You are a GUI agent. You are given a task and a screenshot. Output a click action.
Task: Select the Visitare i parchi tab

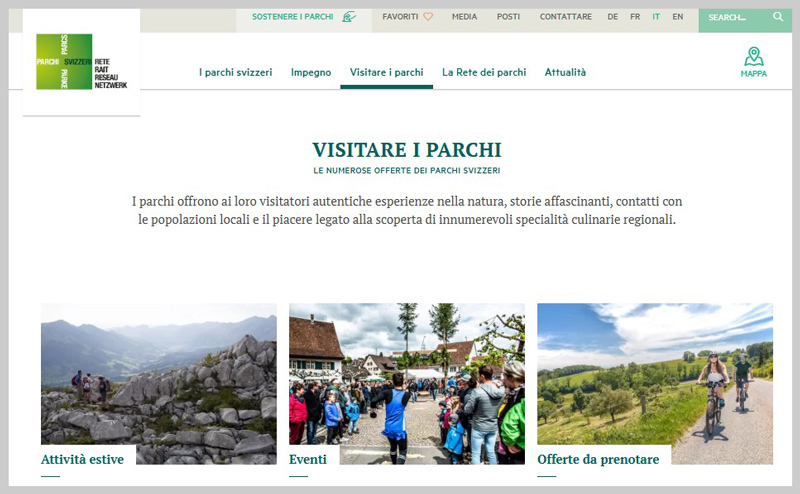click(386, 73)
